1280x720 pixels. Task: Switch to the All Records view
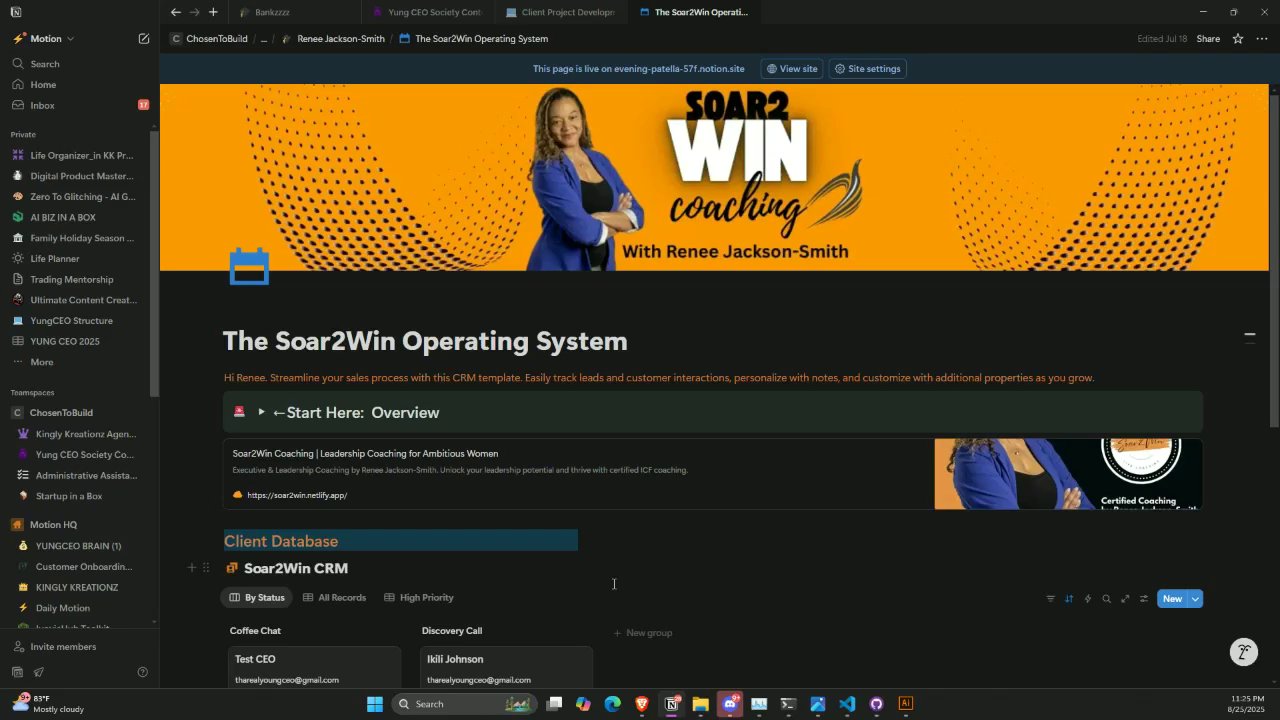click(334, 598)
